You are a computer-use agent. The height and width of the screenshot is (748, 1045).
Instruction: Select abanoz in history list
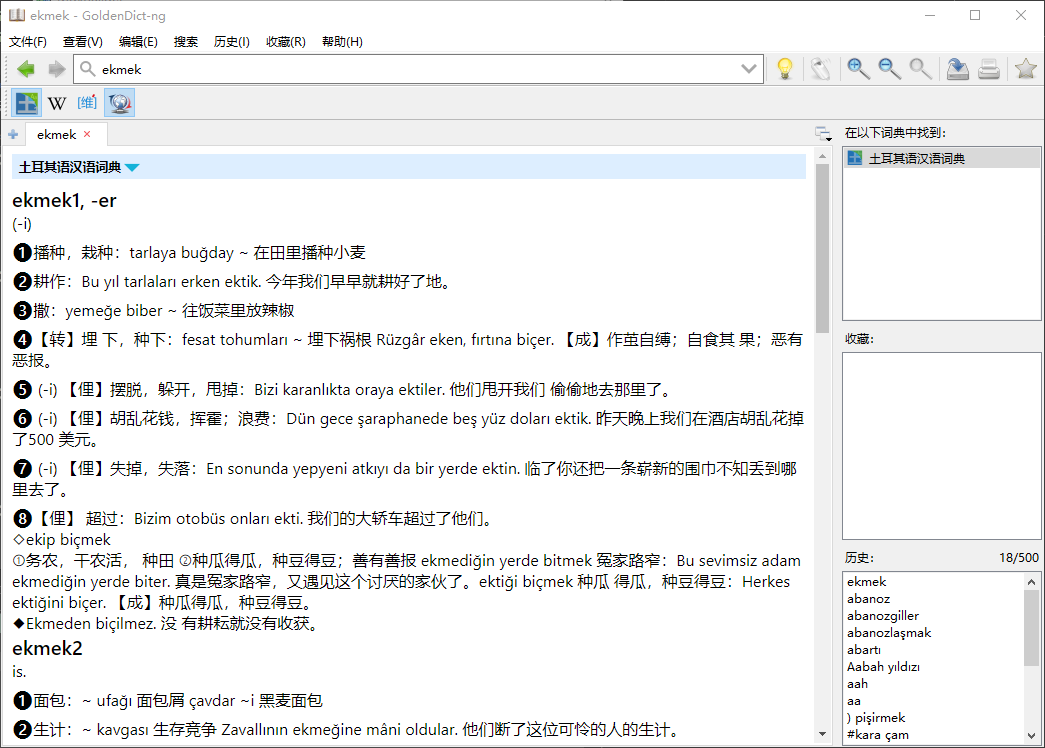tap(868, 599)
